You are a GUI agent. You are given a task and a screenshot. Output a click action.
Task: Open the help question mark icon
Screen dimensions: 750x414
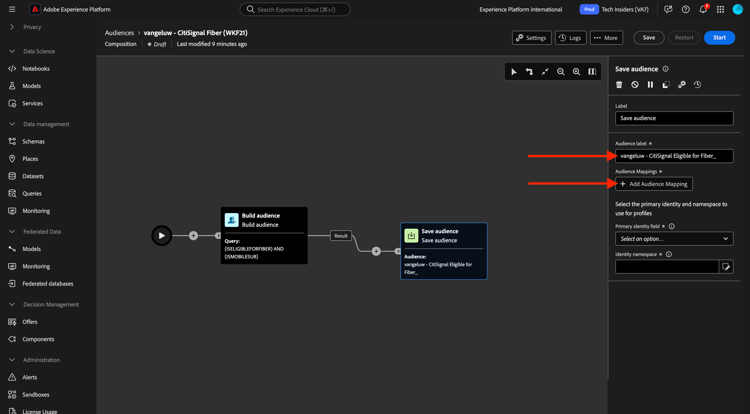pos(685,9)
